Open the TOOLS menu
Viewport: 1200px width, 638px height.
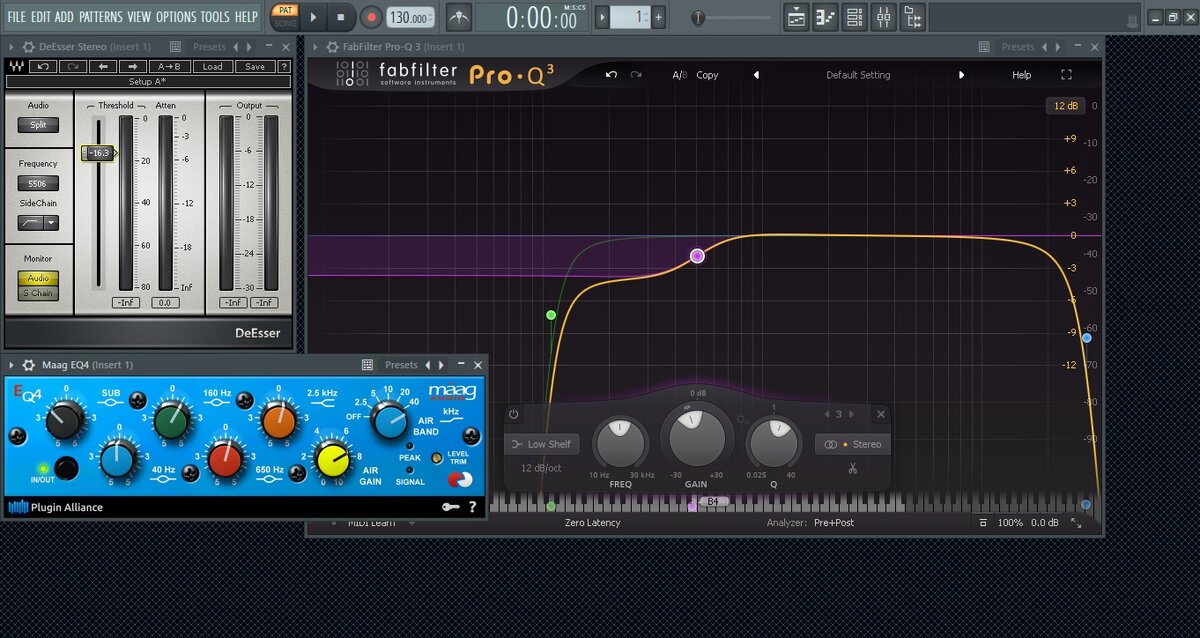[215, 17]
